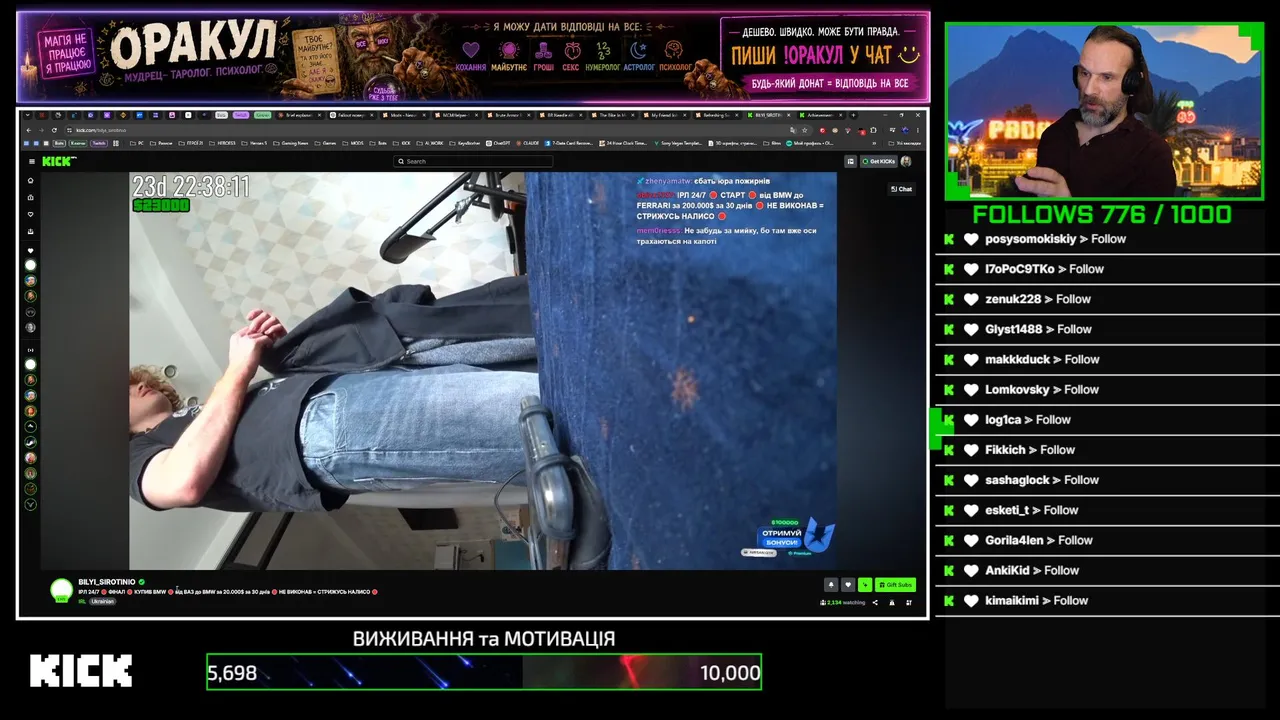Toggle the Chat panel button
This screenshot has height=720, width=1280.
pyautogui.click(x=902, y=189)
